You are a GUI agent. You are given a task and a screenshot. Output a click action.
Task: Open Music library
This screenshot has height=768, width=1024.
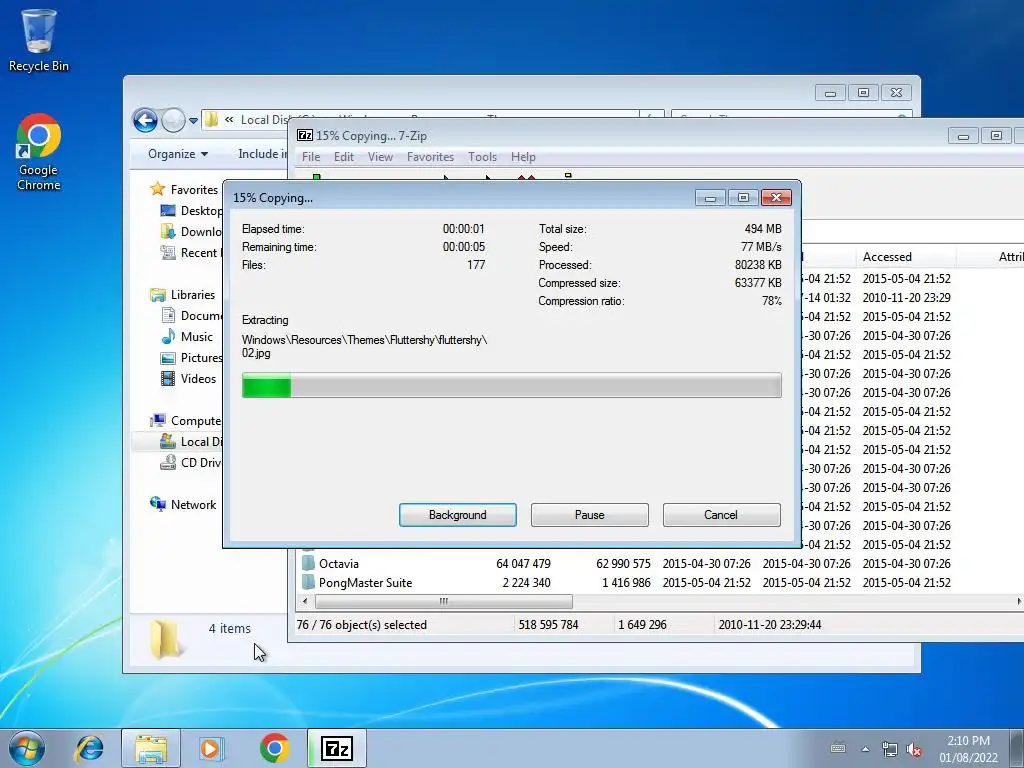(x=197, y=337)
